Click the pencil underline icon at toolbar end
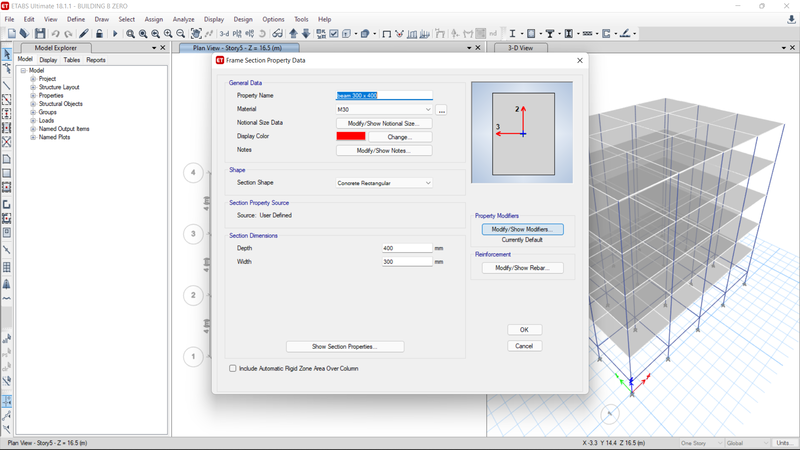Viewport: 800px width, 450px height. 625,34
